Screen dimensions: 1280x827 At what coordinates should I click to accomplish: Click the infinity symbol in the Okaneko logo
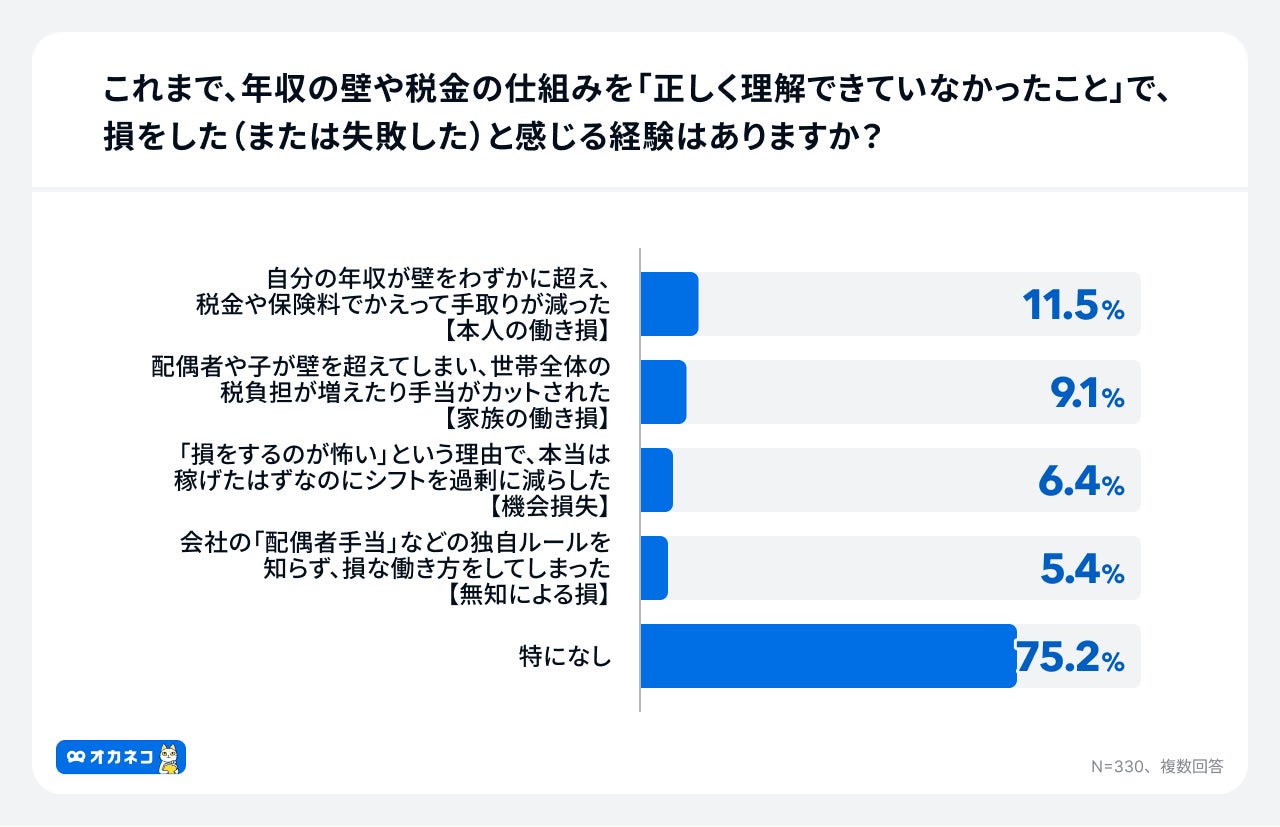76,758
